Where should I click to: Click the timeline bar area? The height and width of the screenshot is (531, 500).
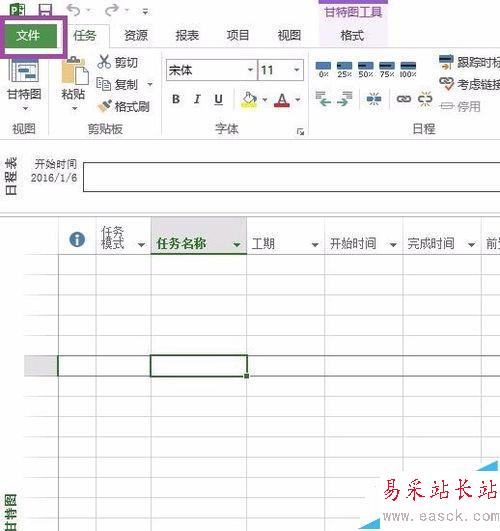[x=291, y=177]
